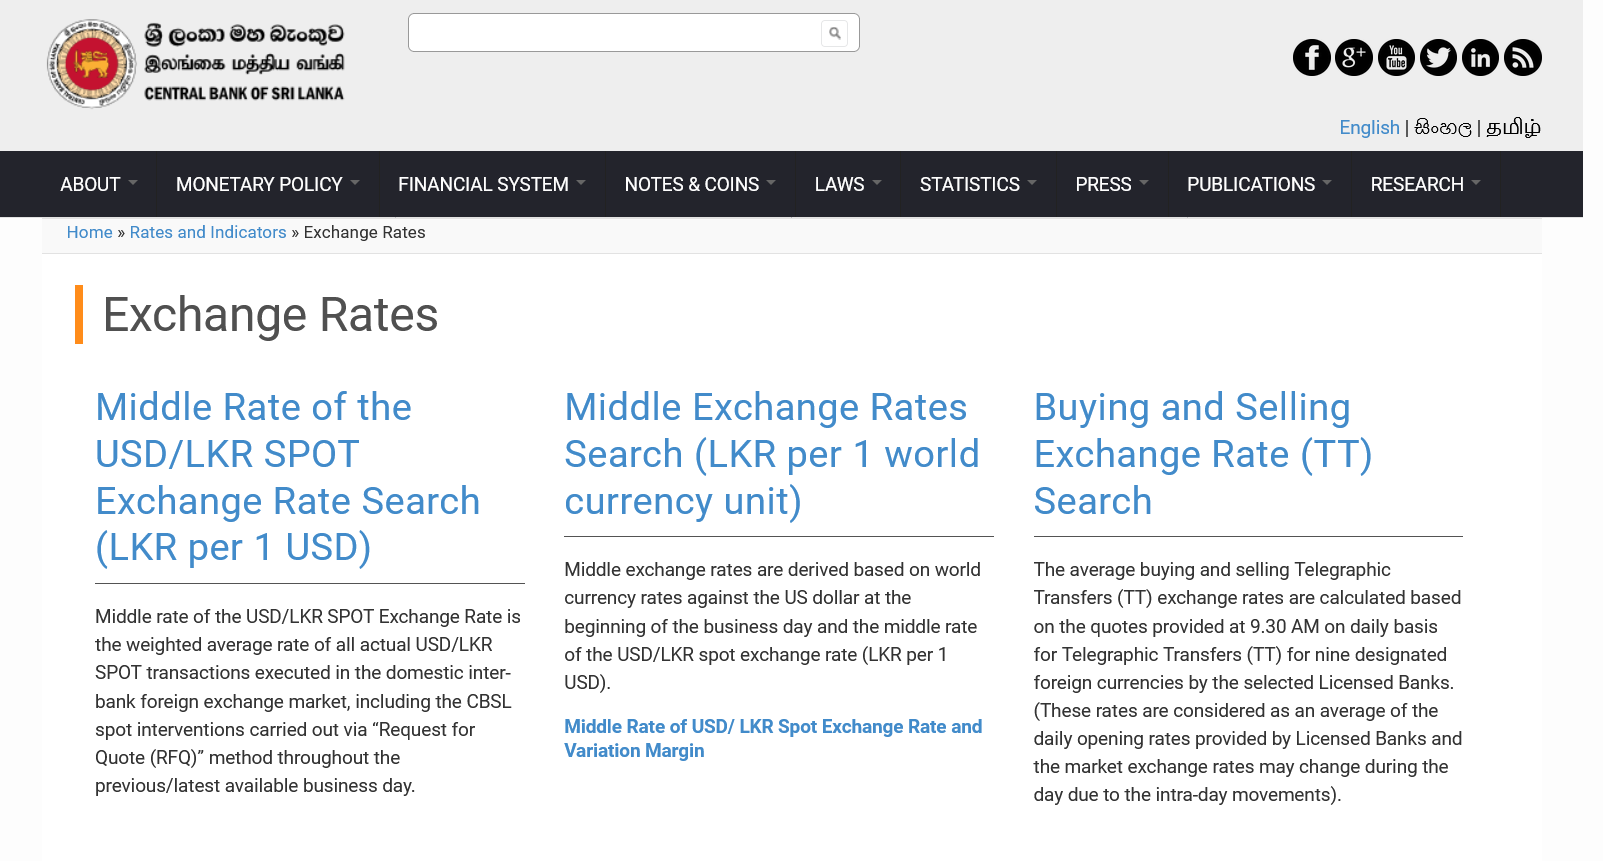Expand the Monetary Policy dropdown menu
The height and width of the screenshot is (861, 1603).
[266, 185]
